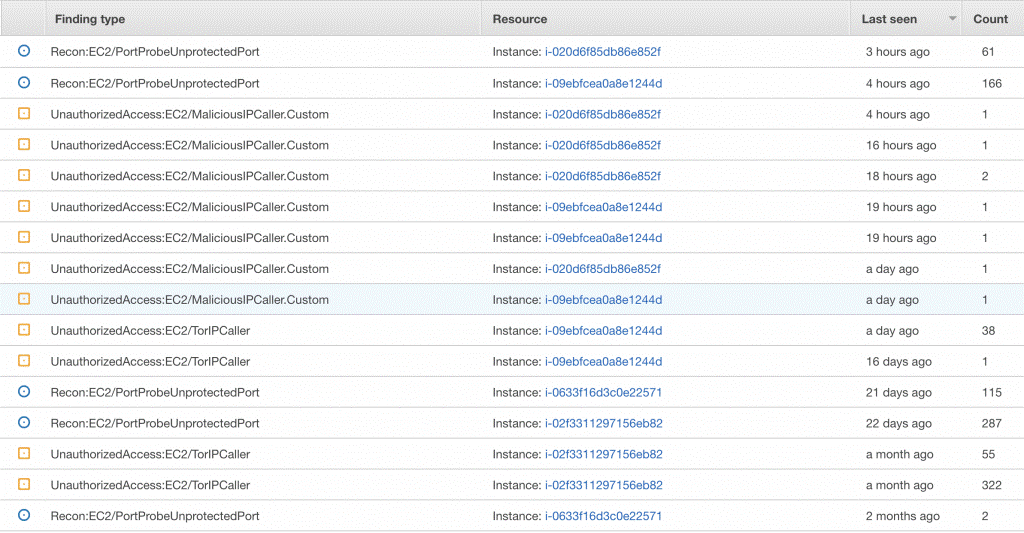Image resolution: width=1024 pixels, height=533 pixels.
Task: Click blue severity icon for 166-count PortProbe finding
Action: pyautogui.click(x=24, y=83)
